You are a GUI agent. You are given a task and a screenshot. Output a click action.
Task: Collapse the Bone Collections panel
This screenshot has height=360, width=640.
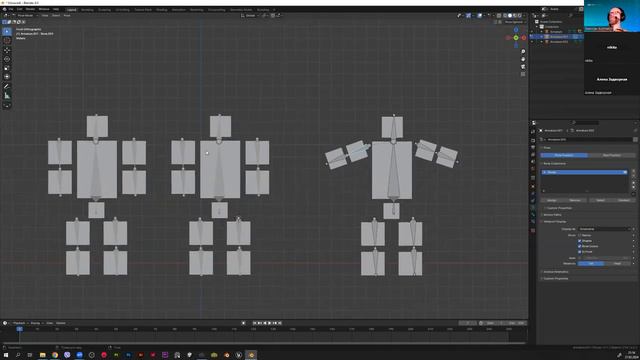(554, 164)
